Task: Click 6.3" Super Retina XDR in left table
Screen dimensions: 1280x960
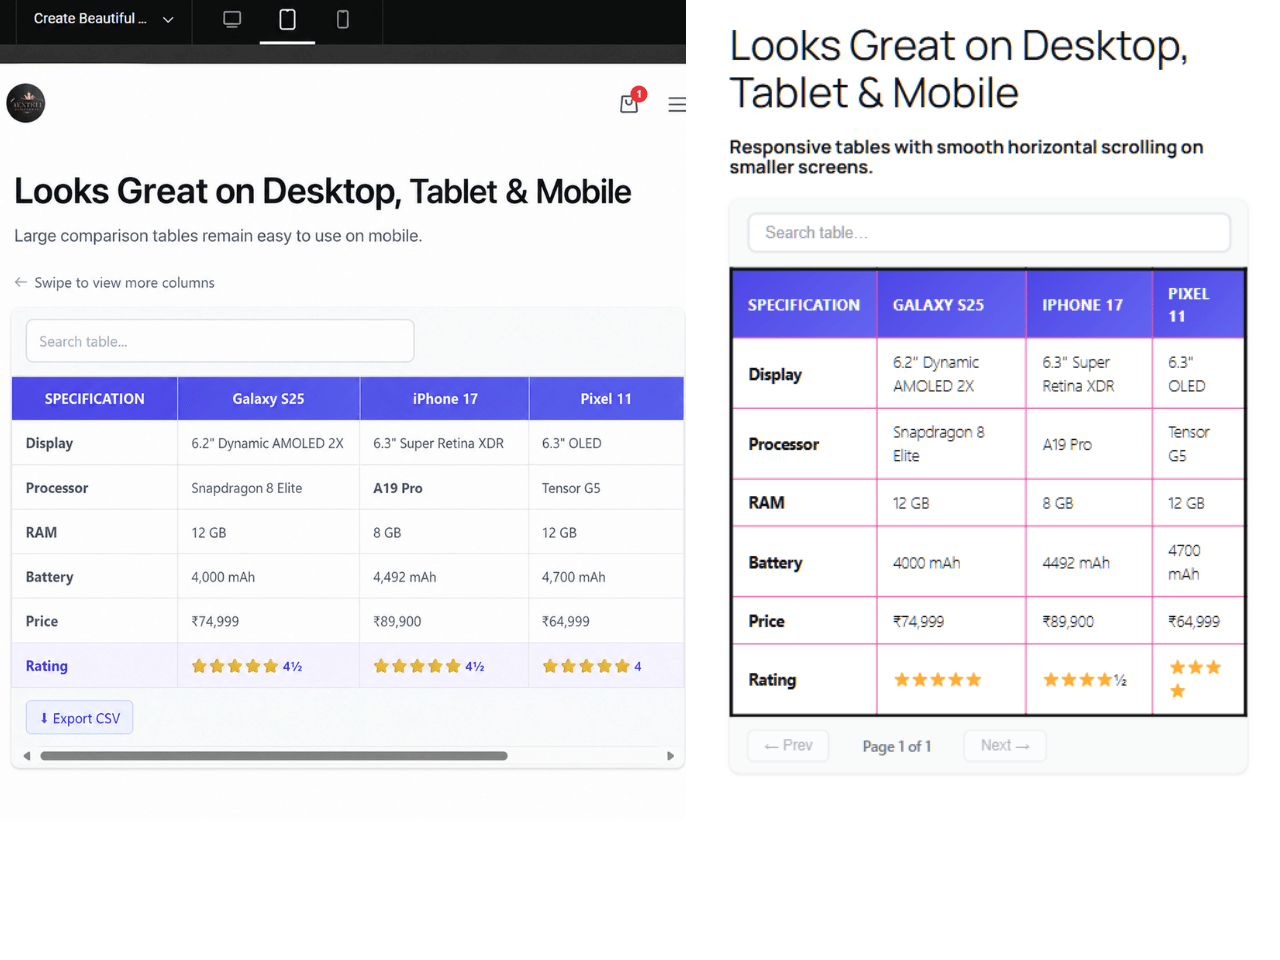Action: pos(438,443)
